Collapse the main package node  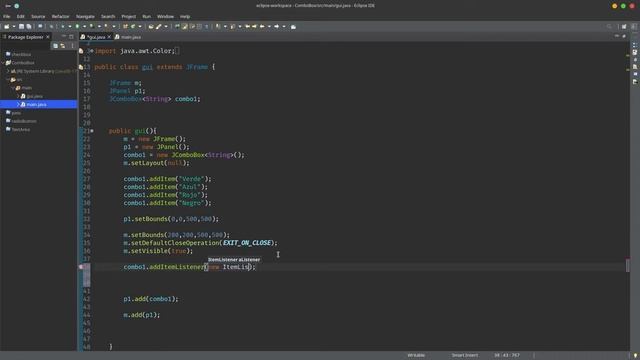tap(13, 88)
